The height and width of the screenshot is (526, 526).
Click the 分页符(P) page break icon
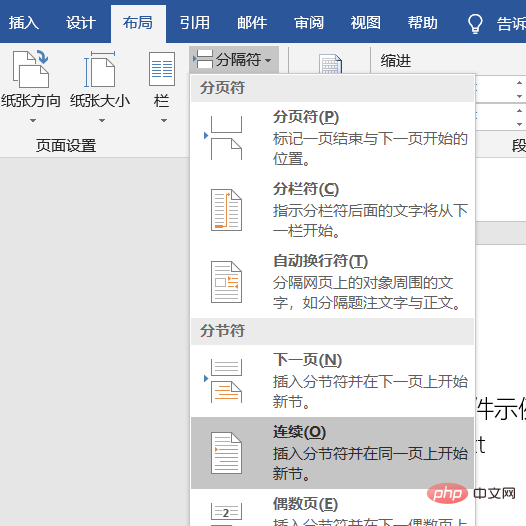tap(224, 138)
